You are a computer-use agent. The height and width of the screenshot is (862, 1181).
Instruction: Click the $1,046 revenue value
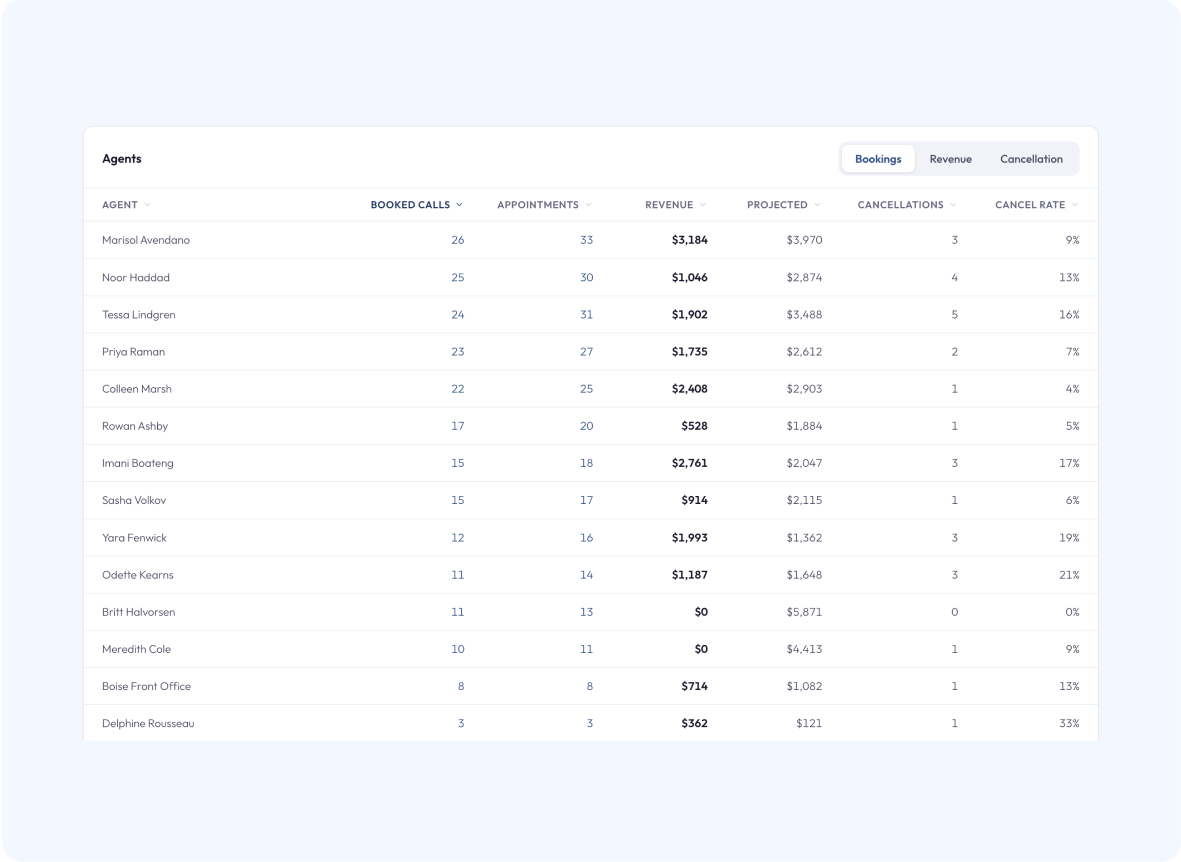(689, 277)
